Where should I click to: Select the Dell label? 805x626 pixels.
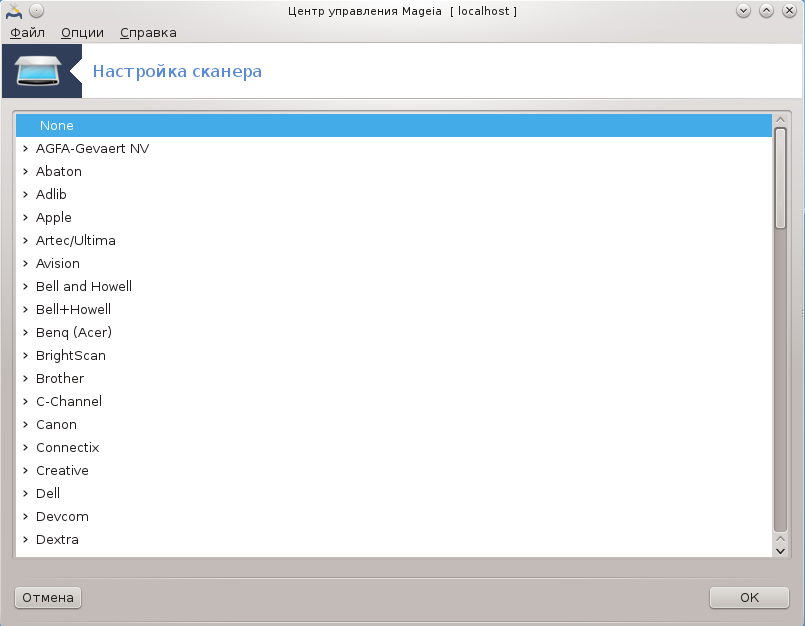[x=48, y=494]
